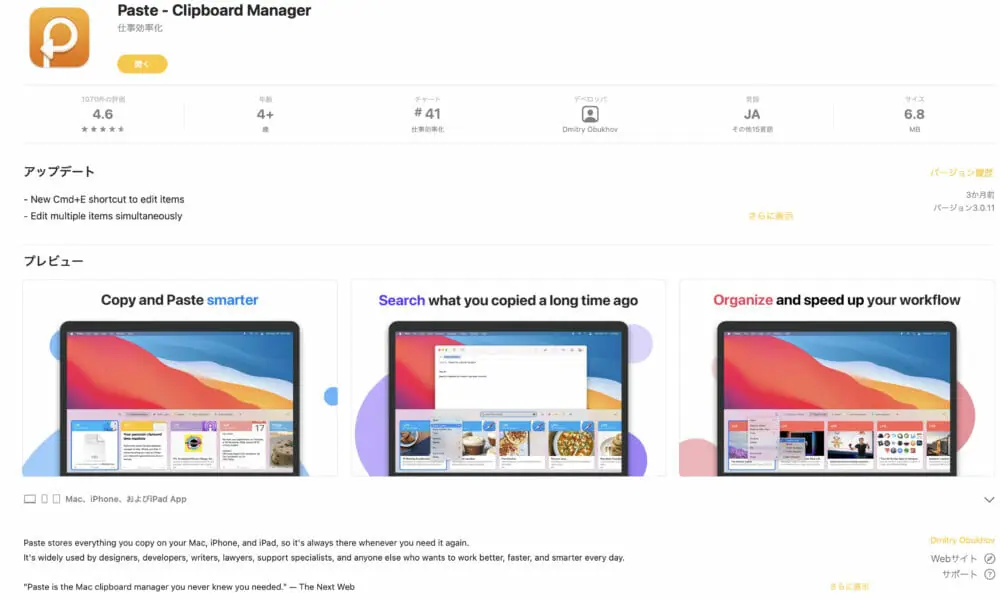Open the Dmitry Obukhov developer link

click(x=962, y=541)
